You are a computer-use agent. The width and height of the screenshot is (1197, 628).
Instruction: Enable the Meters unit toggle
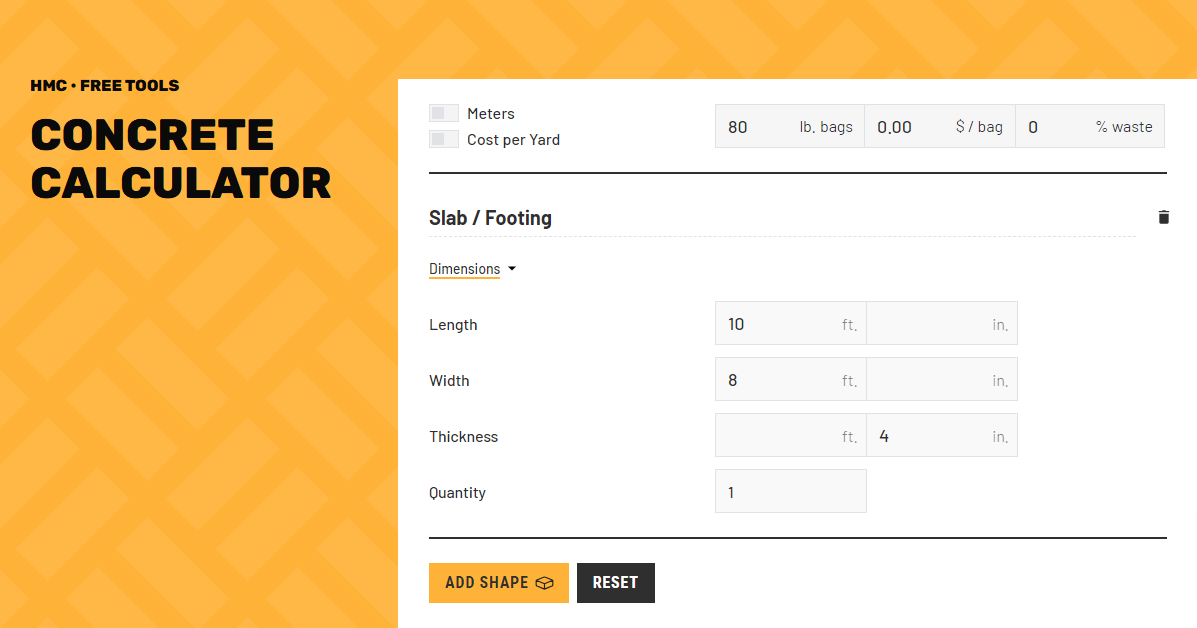(443, 113)
